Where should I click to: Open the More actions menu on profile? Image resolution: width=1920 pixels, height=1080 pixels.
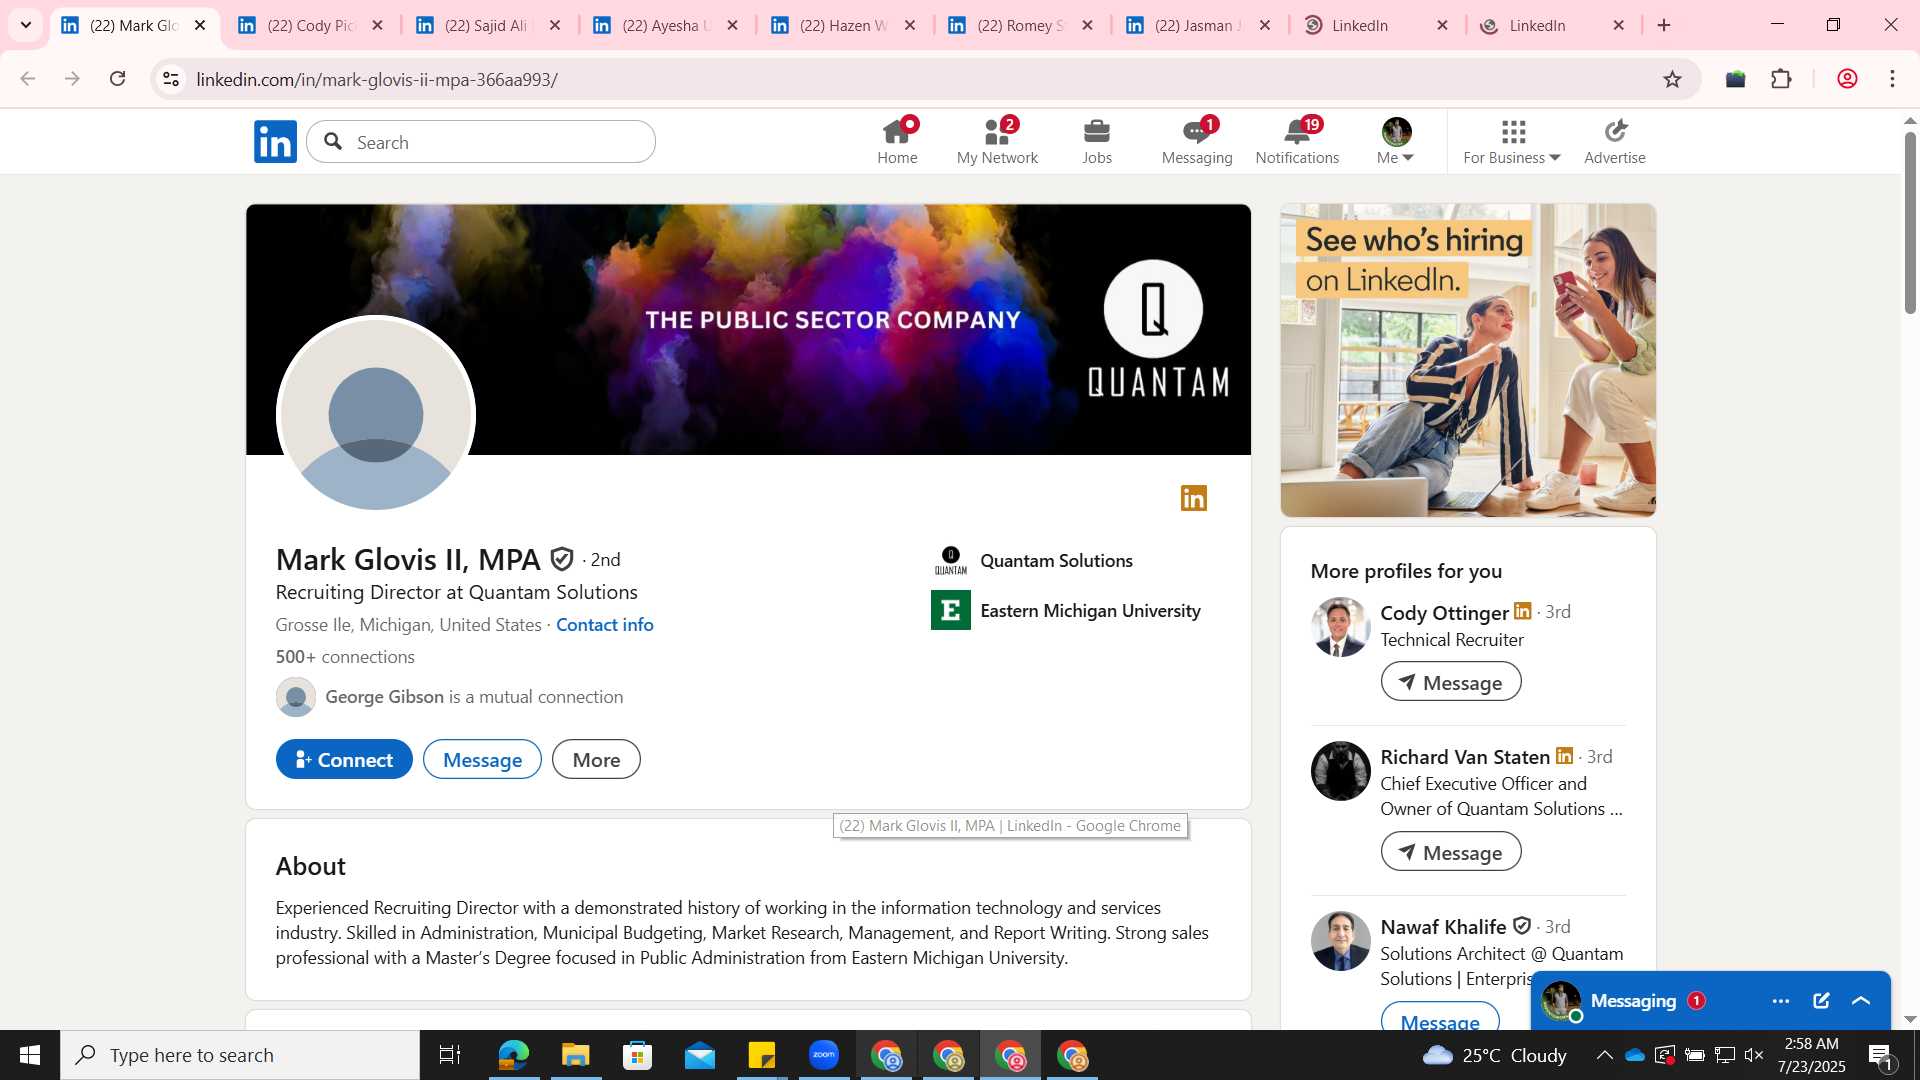[x=596, y=760]
